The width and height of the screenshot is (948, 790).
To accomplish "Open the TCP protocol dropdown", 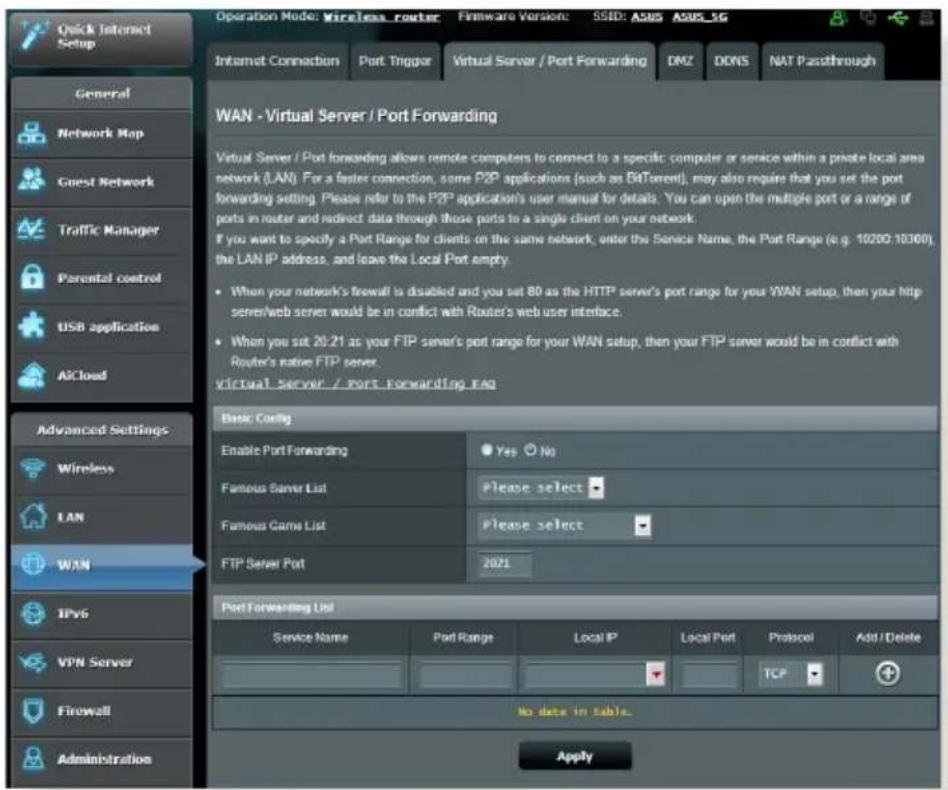I will [791, 673].
